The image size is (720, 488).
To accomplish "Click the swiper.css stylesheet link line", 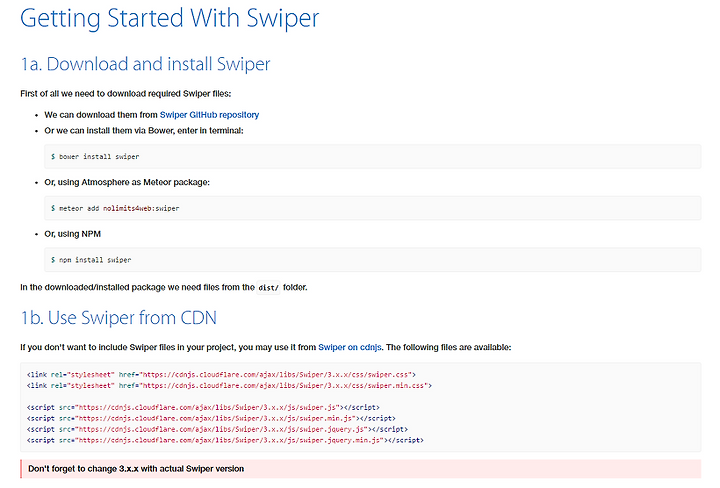I will [x=221, y=375].
